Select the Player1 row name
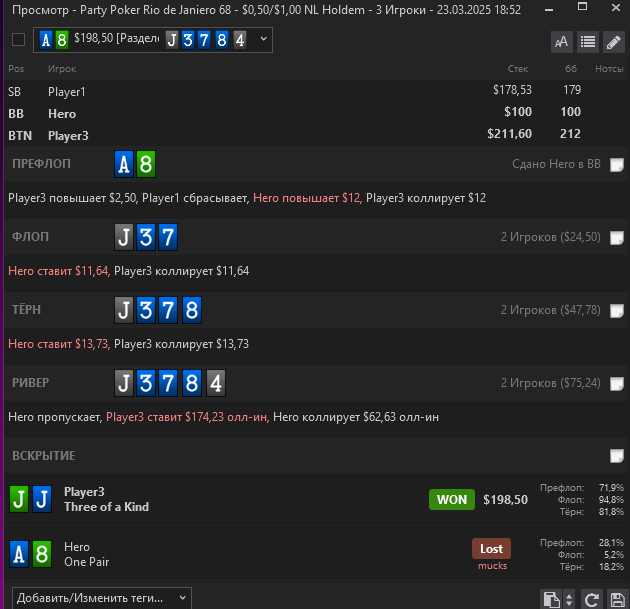The height and width of the screenshot is (609, 630). (67, 92)
